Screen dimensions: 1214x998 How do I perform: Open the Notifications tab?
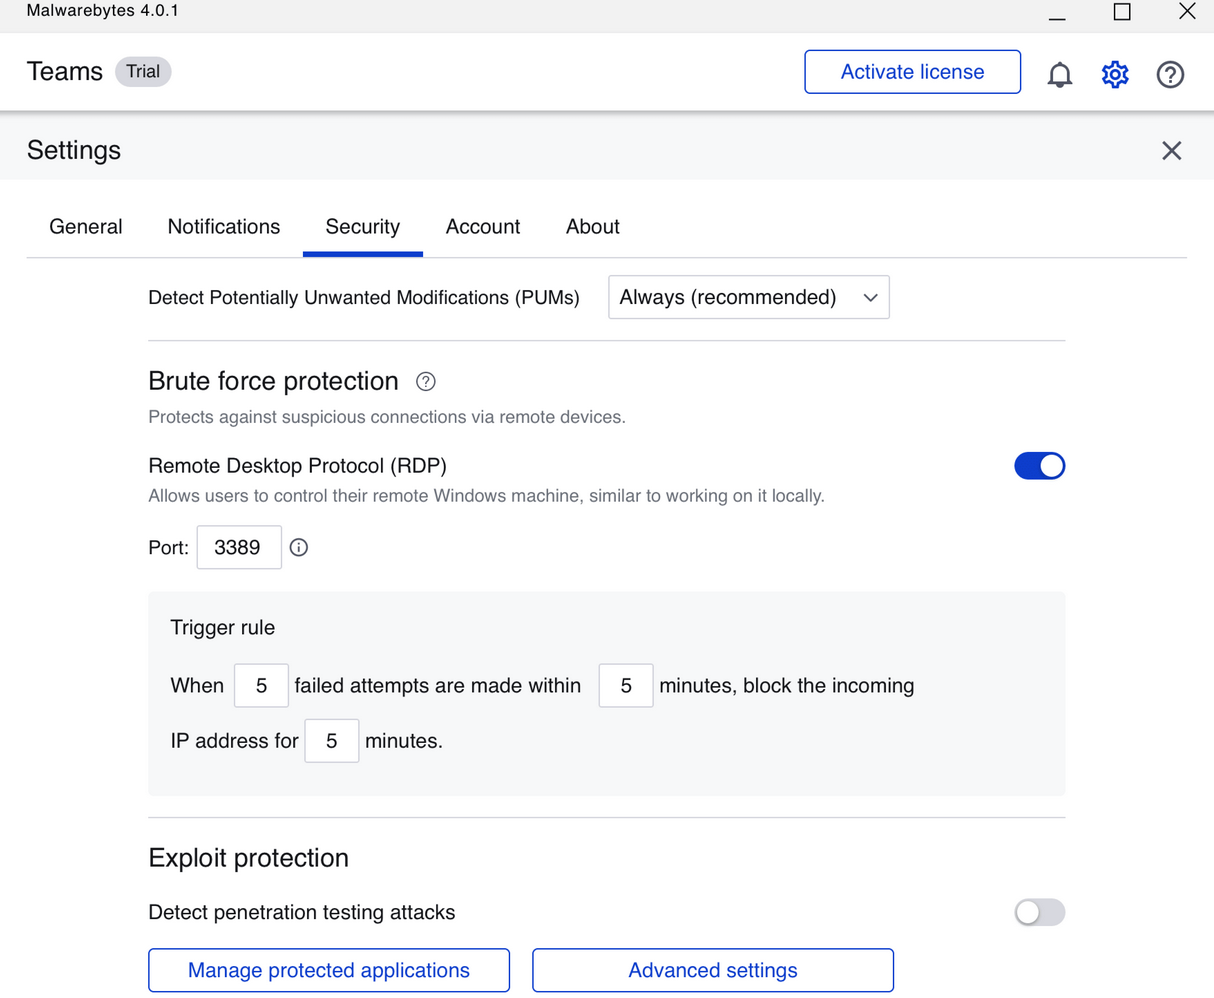click(x=224, y=227)
